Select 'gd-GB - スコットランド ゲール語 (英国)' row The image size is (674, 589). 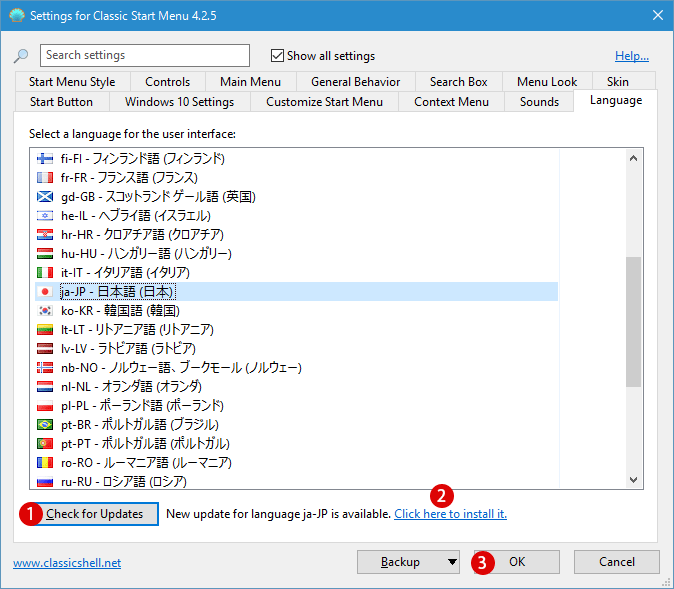point(297,196)
